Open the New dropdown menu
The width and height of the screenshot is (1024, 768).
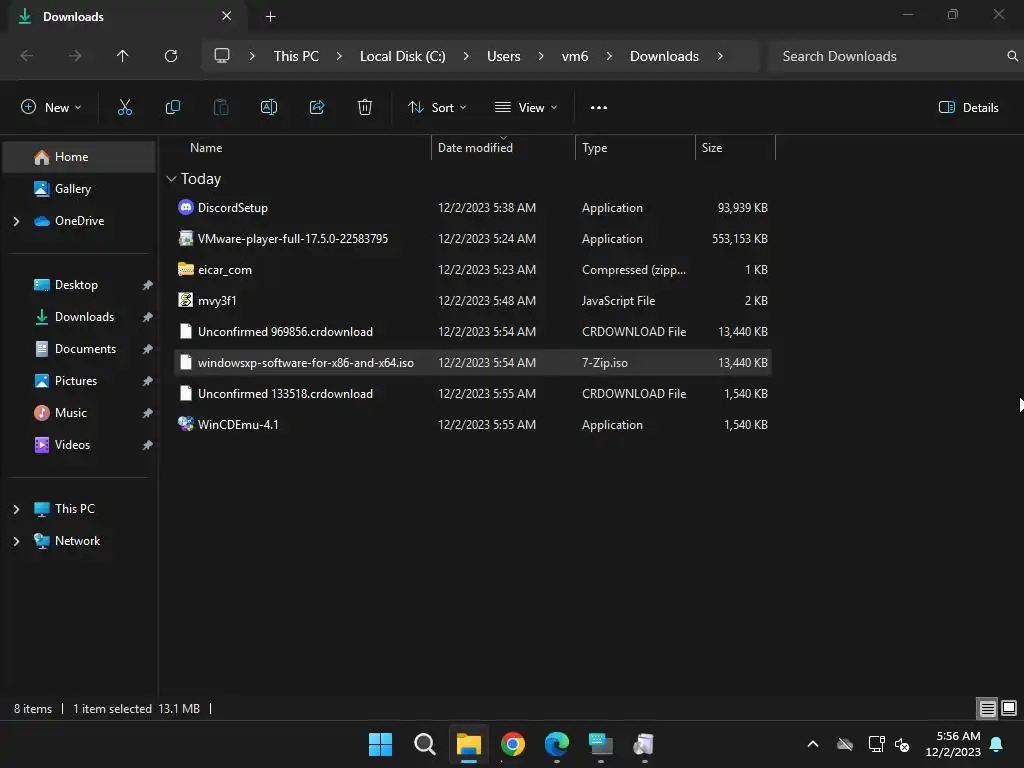coord(52,108)
